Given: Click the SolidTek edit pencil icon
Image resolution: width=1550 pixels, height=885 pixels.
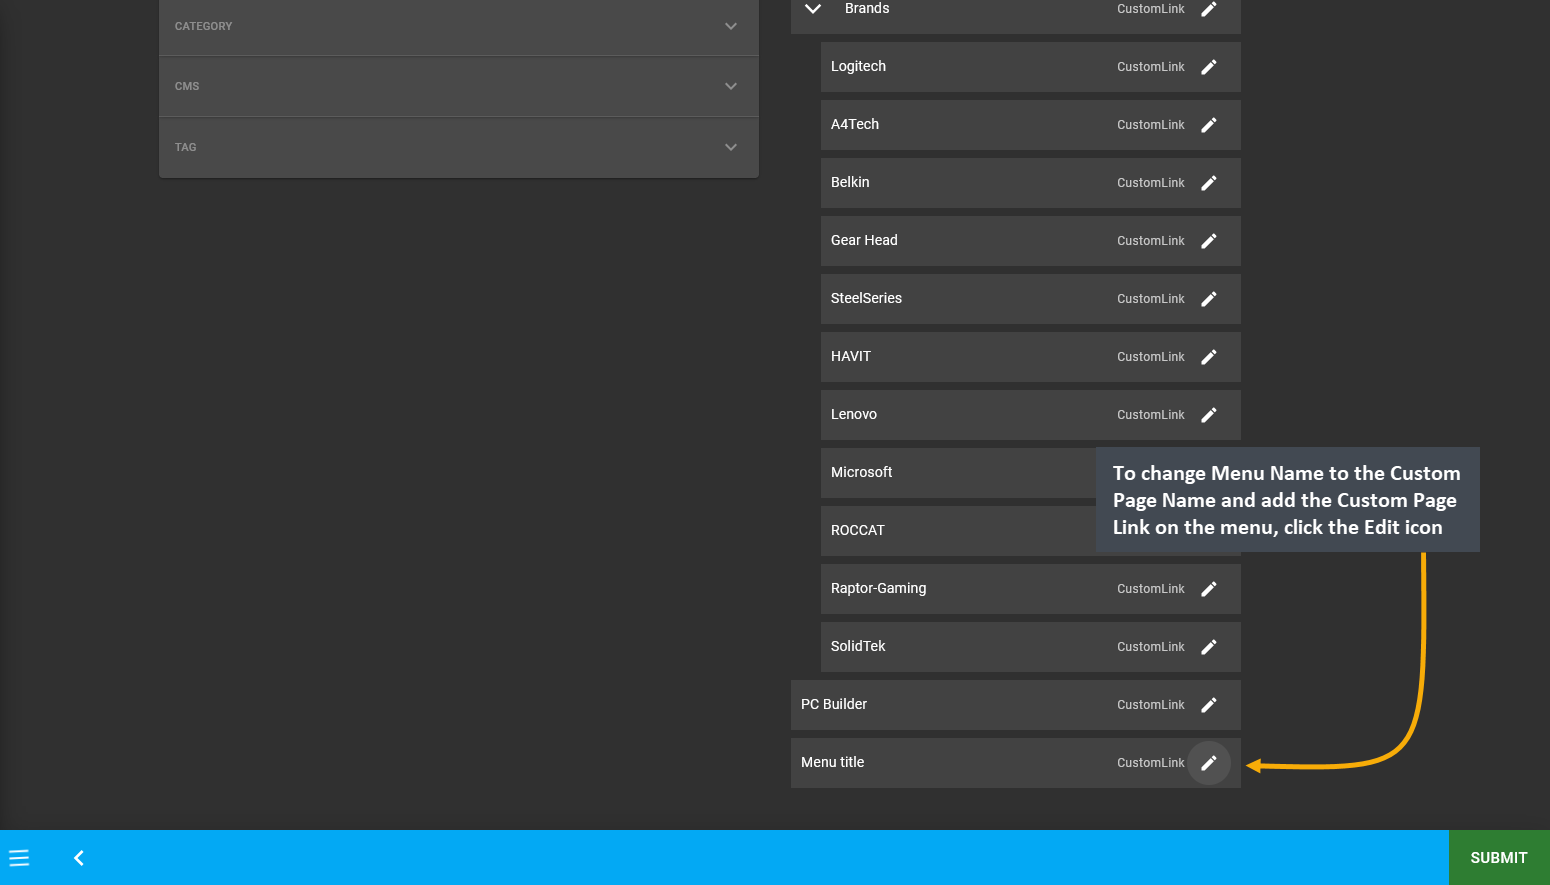Looking at the screenshot, I should (x=1208, y=647).
